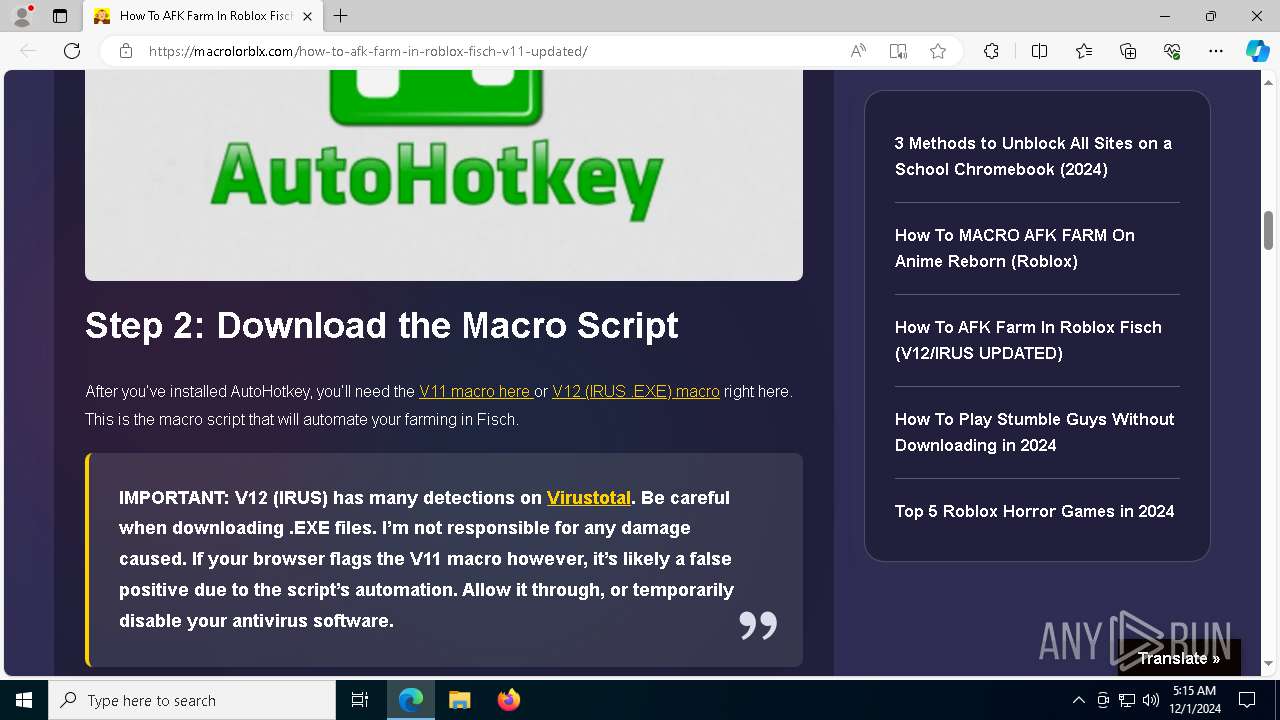Click the AutoHotkey logo image
Screen dimensions: 1280x720
pos(443,175)
